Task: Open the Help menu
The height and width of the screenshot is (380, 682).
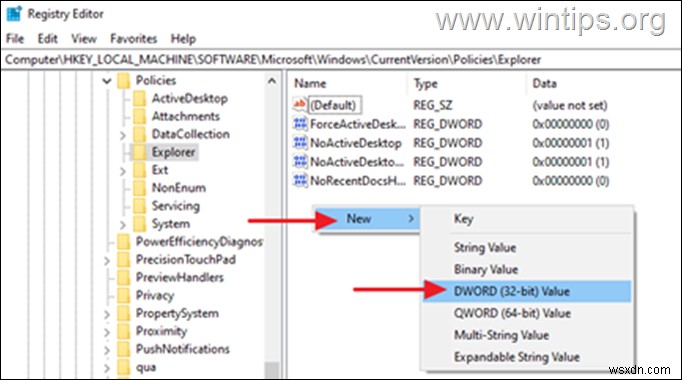Action: [183, 39]
